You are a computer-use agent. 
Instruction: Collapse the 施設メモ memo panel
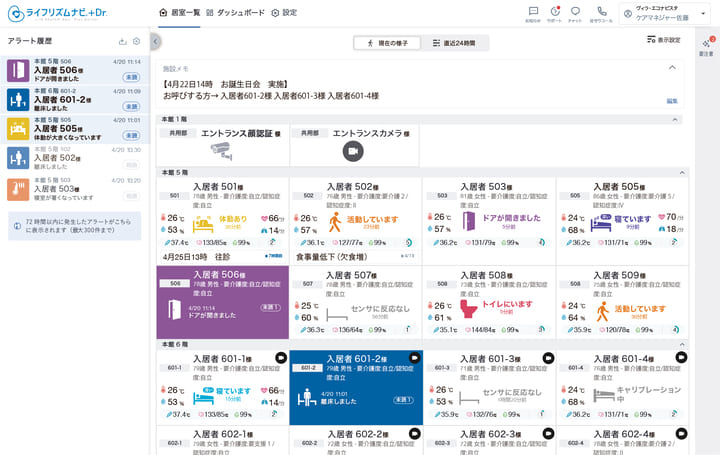pos(672,68)
